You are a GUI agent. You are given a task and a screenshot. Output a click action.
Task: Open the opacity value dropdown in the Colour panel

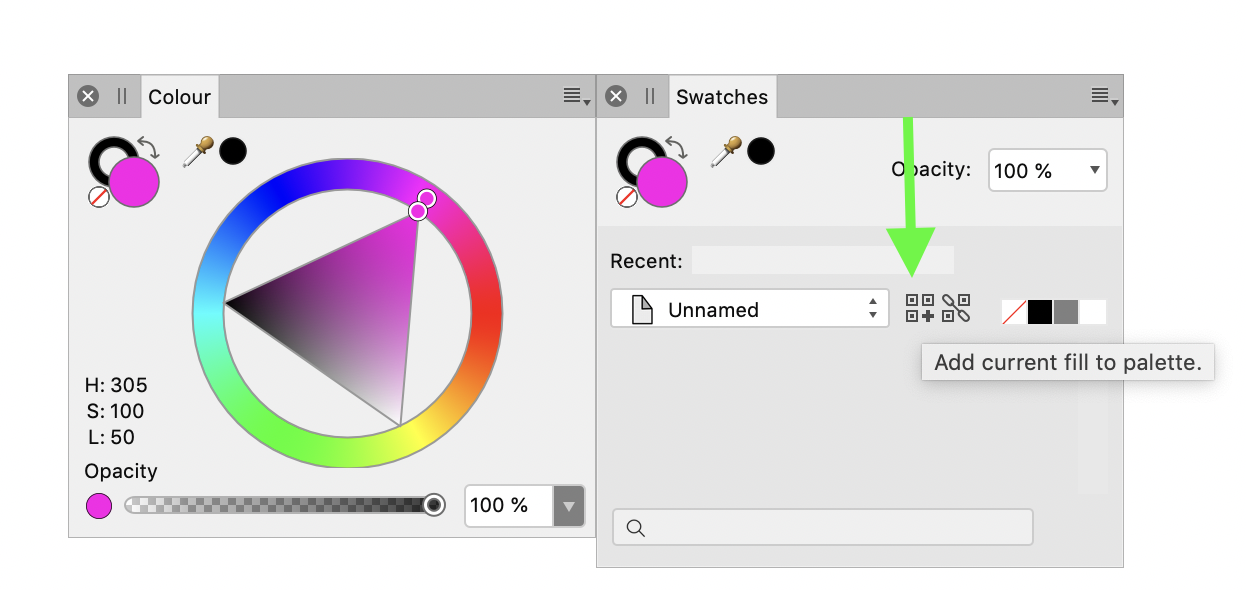pos(568,505)
